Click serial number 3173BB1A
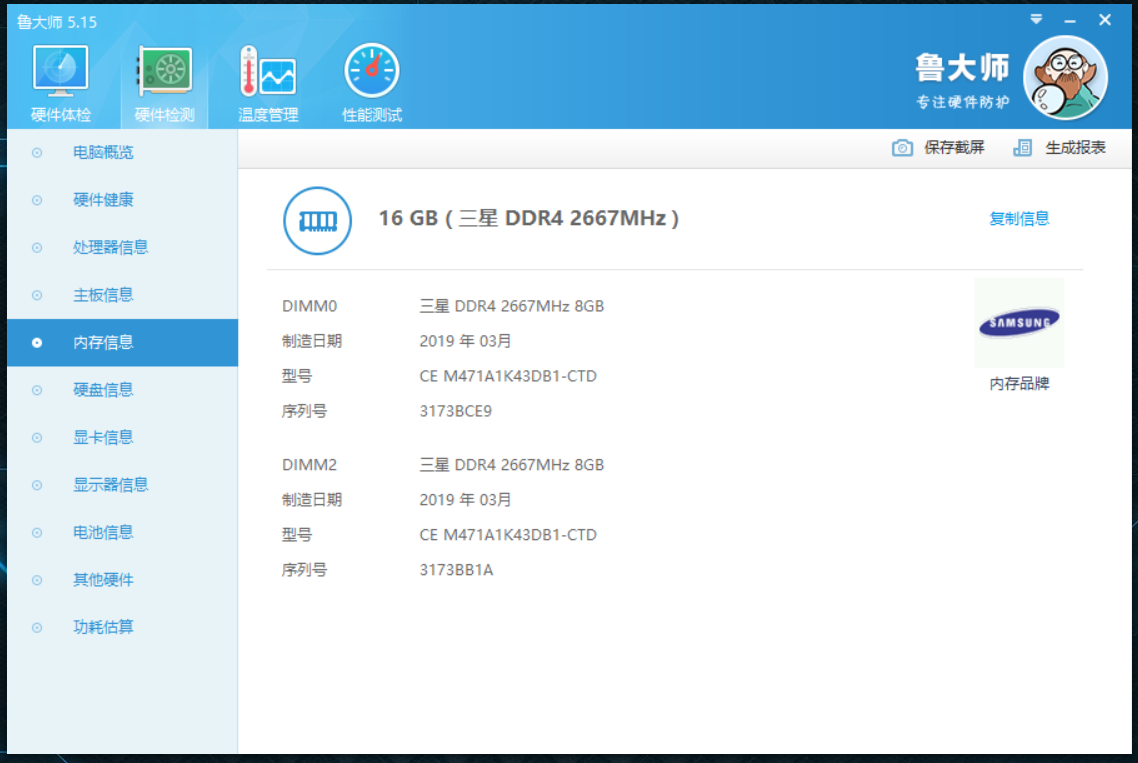The width and height of the screenshot is (1138, 763). (x=456, y=570)
